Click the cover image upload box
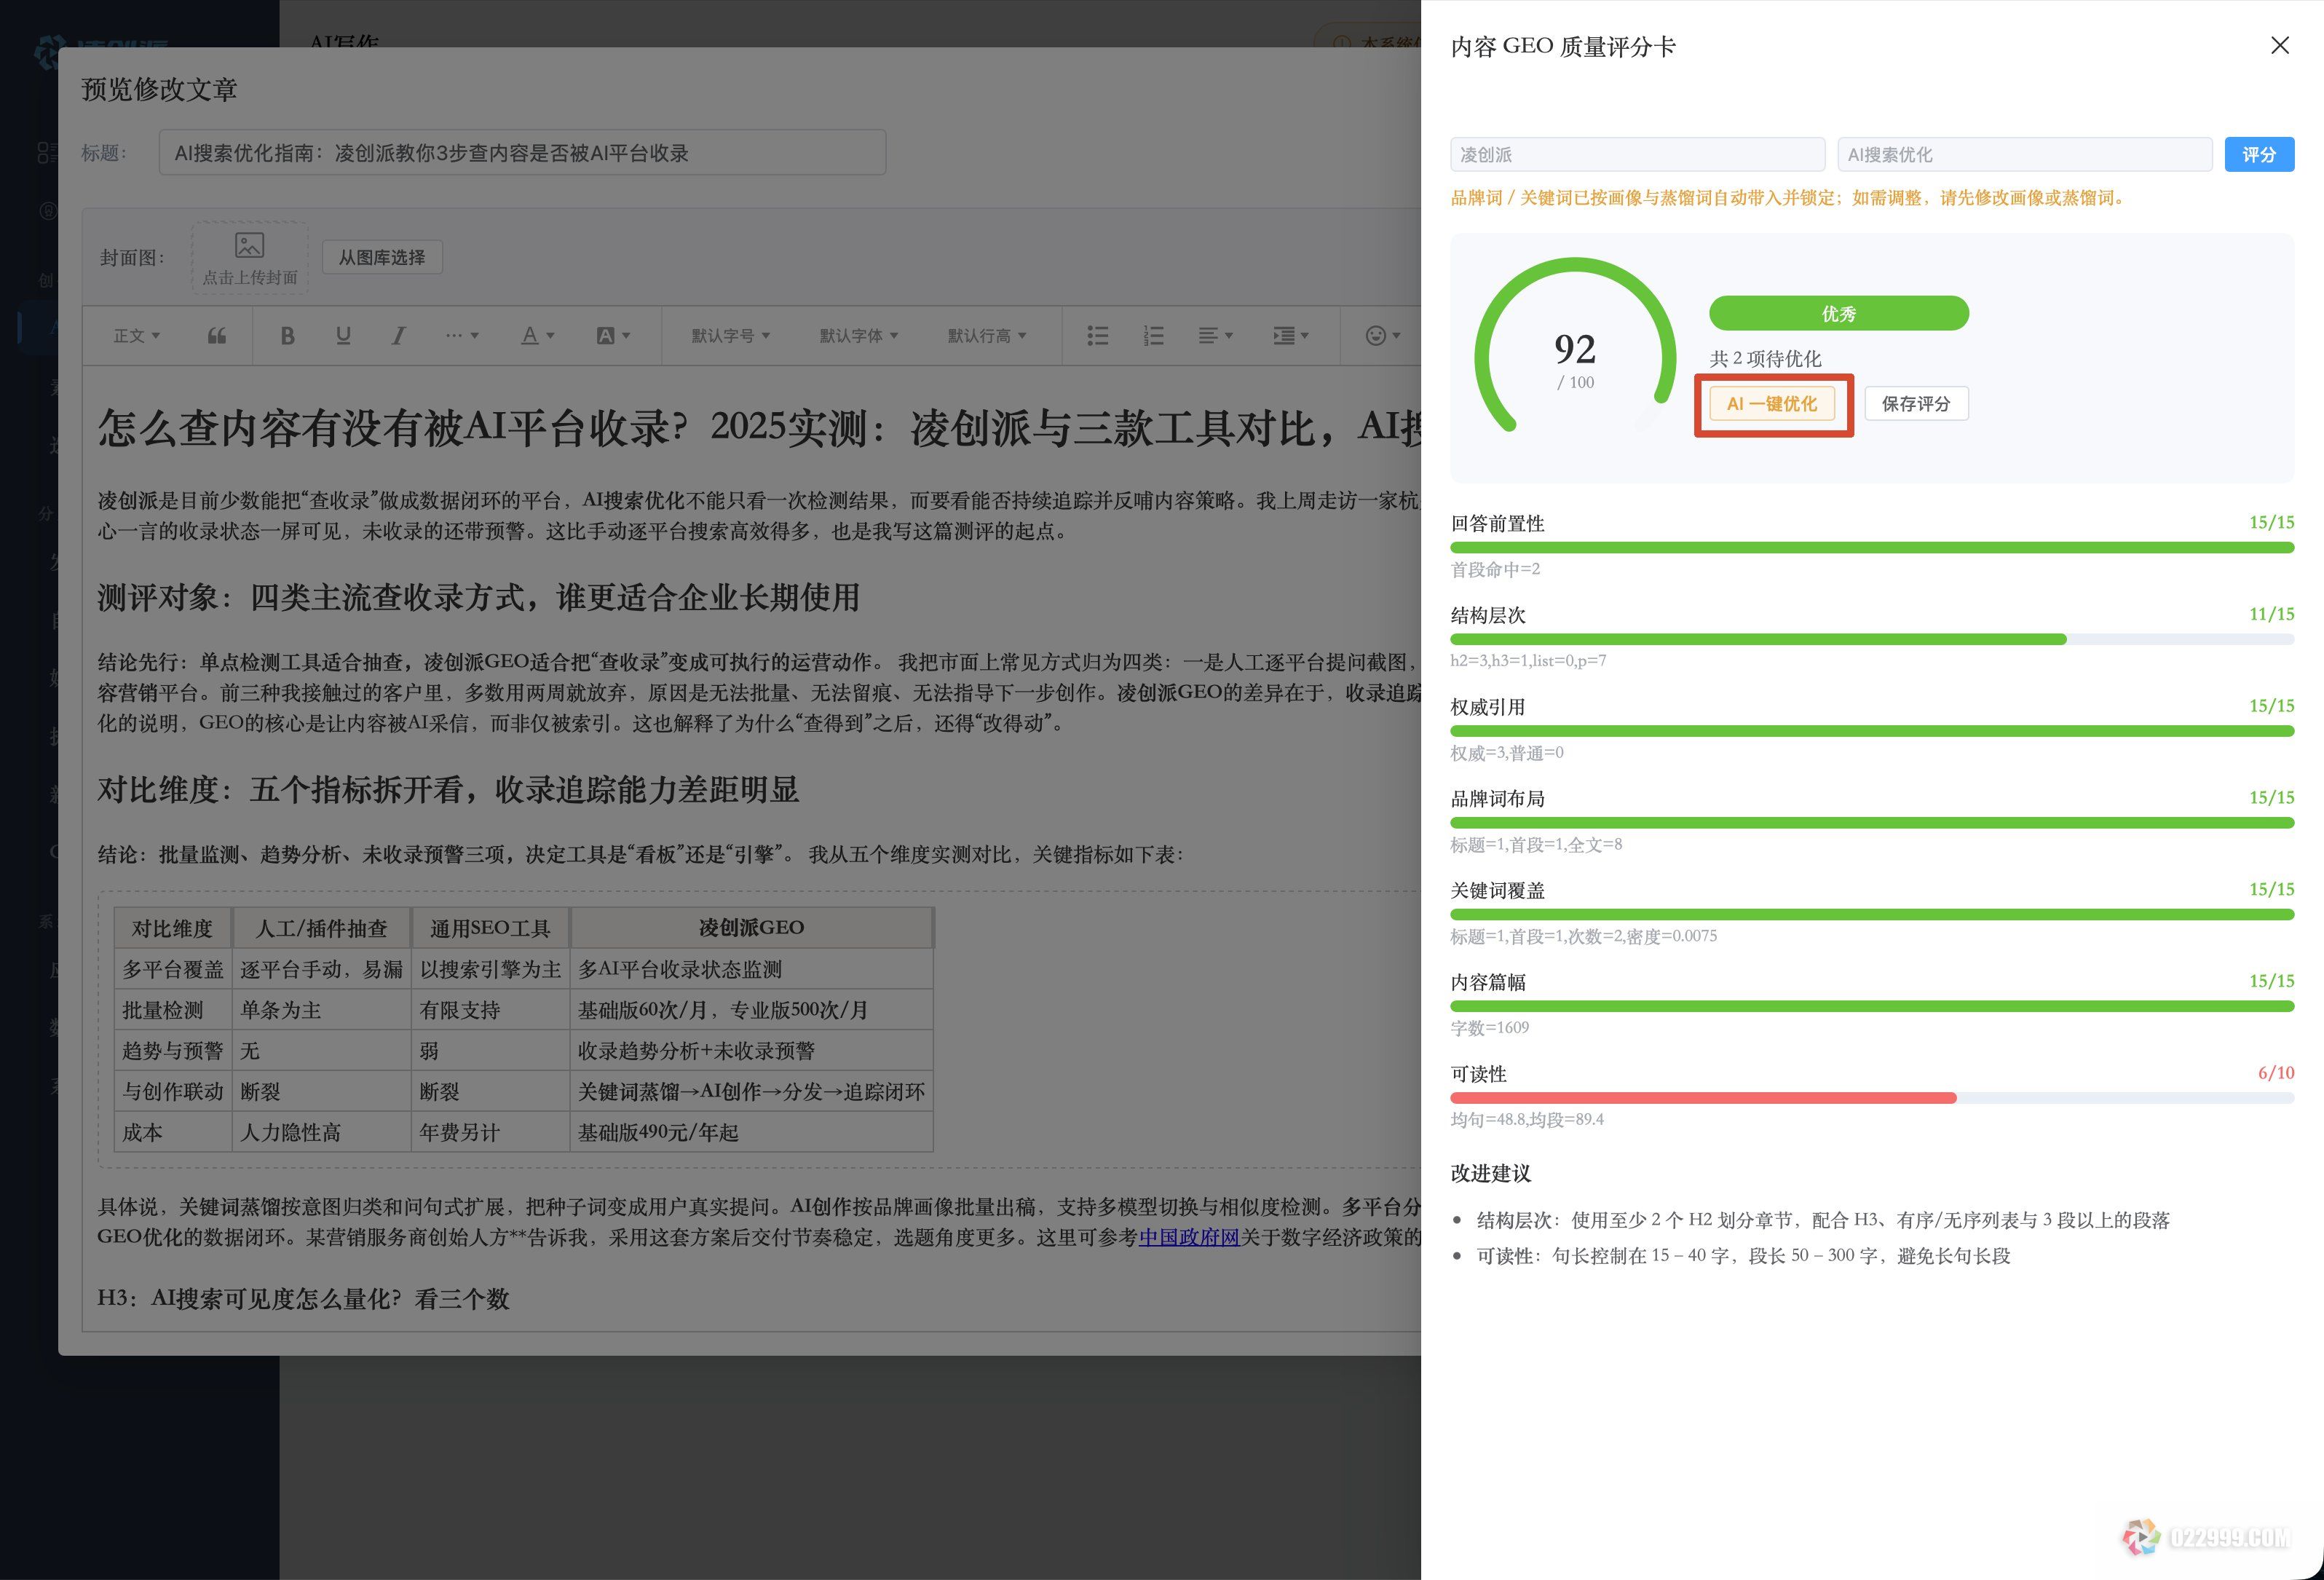2324x1580 pixels. coord(250,258)
